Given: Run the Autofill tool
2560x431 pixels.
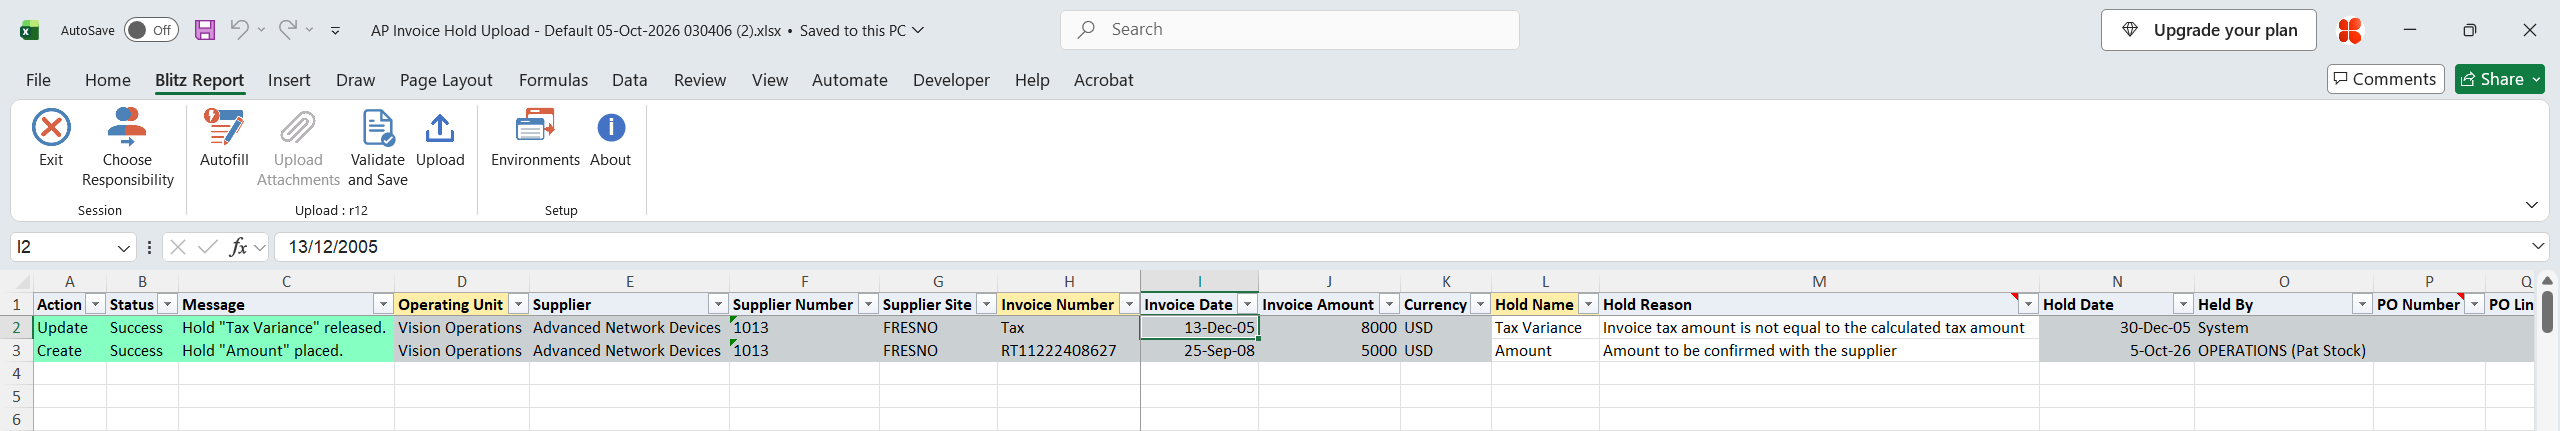Looking at the screenshot, I should [x=224, y=138].
